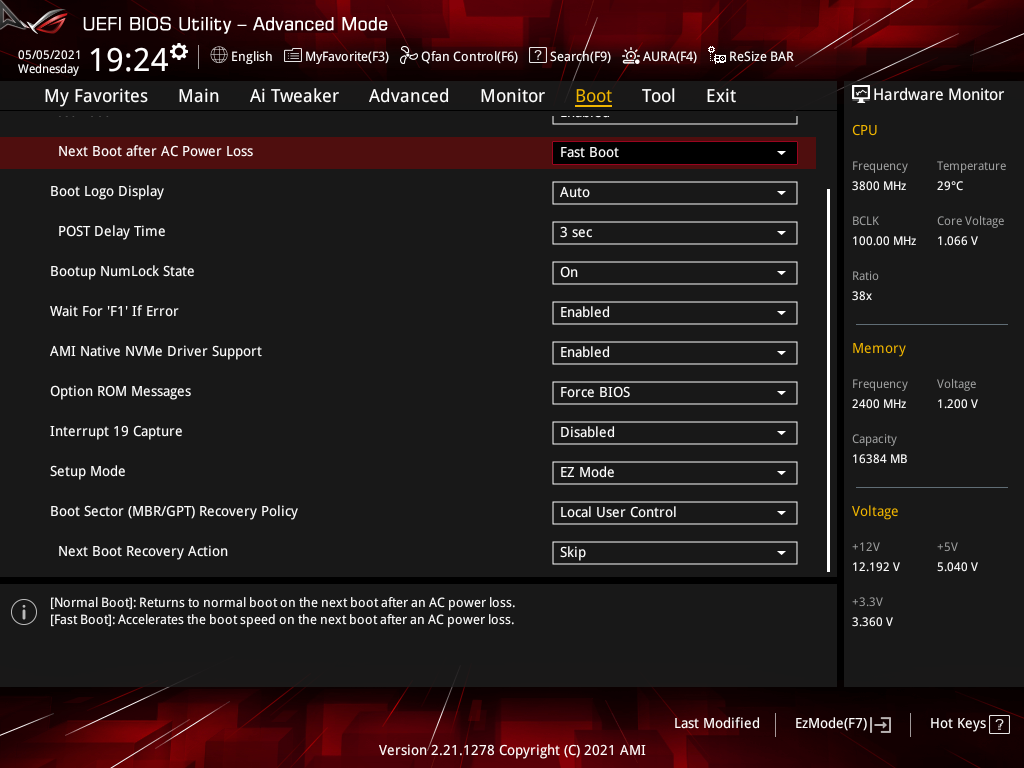Screen dimensions: 1024x768
Task: Click the partially hidden dropdown above Fast Boot
Action: 675,118
